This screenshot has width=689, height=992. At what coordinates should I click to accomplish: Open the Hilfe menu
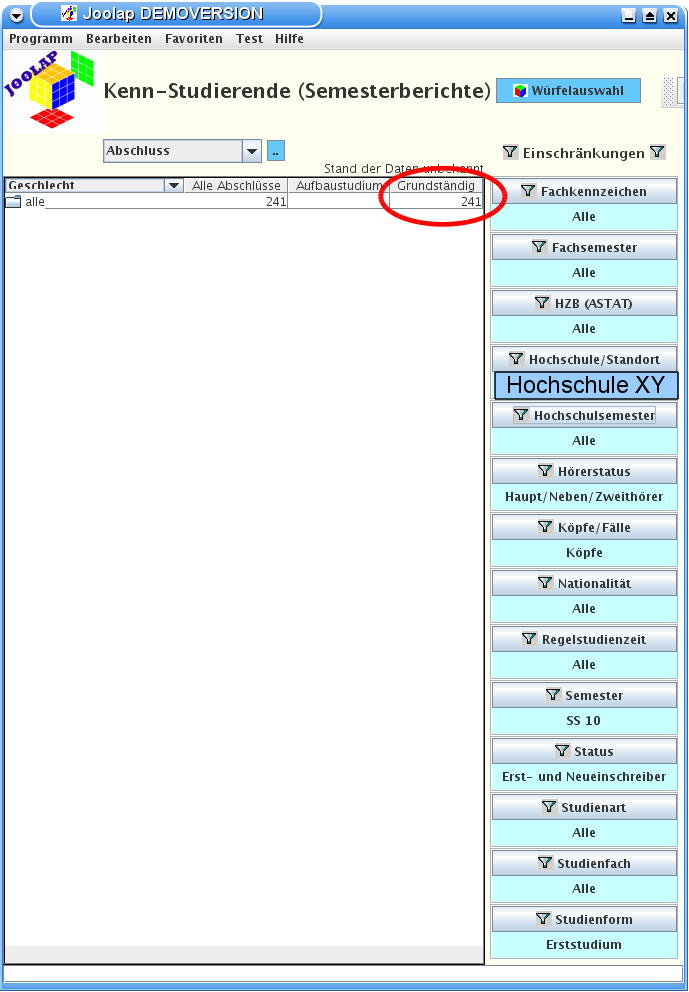point(289,39)
